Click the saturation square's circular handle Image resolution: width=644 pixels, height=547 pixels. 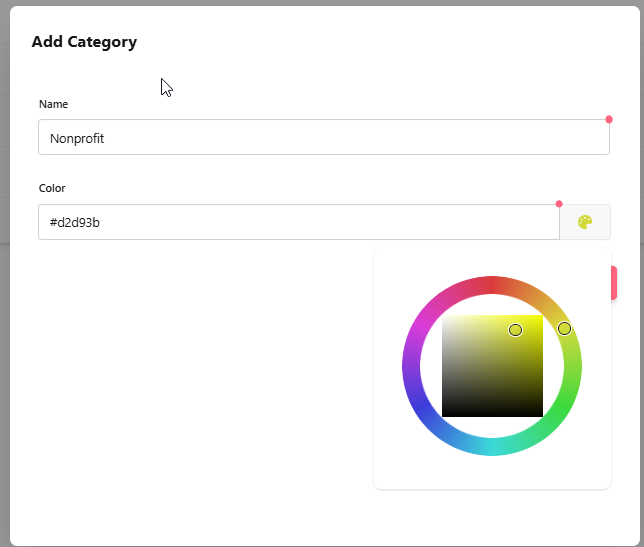(x=515, y=330)
